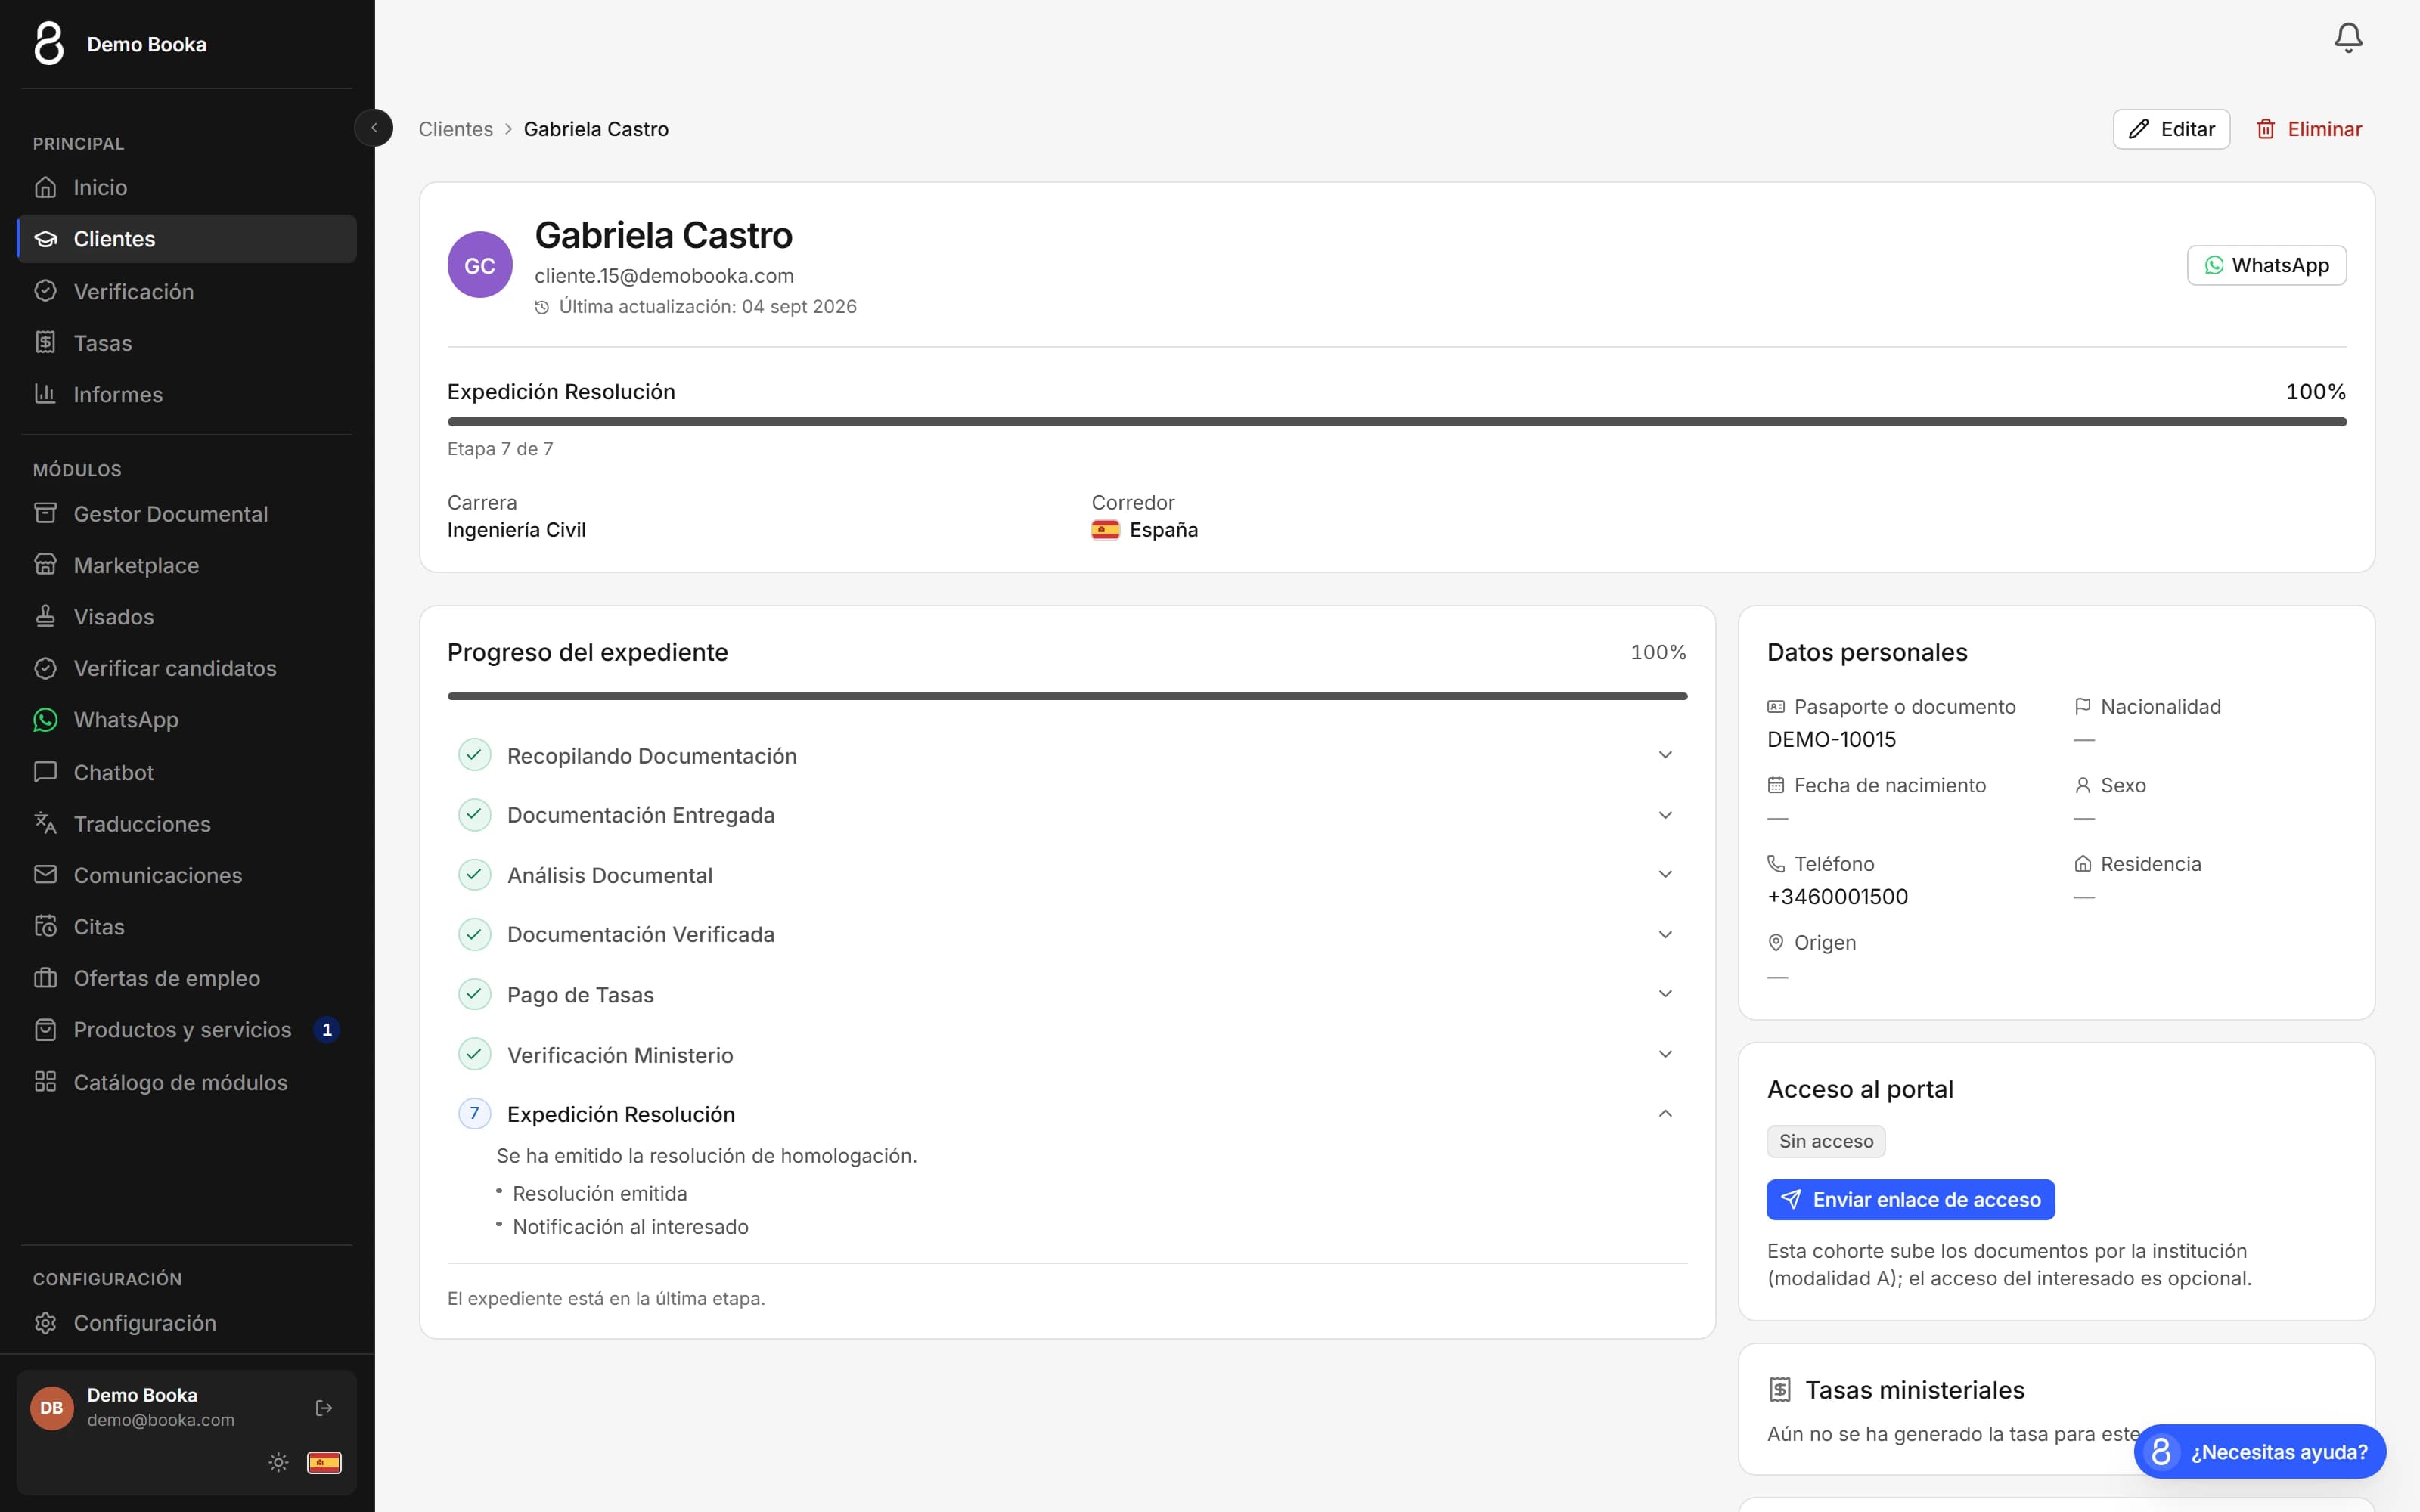2420x1512 pixels.
Task: Collapse the sidebar with the arrow button
Action: click(x=374, y=128)
